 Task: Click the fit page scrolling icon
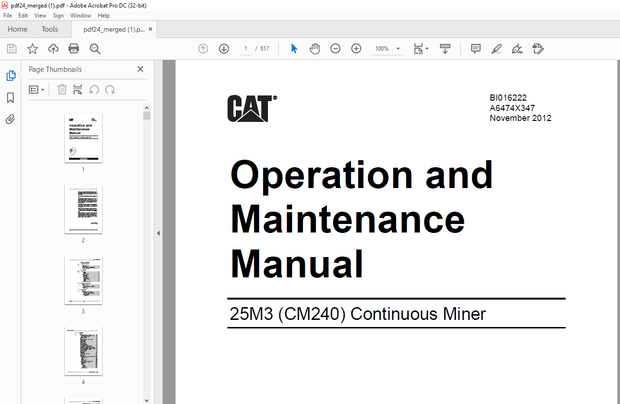[418, 49]
